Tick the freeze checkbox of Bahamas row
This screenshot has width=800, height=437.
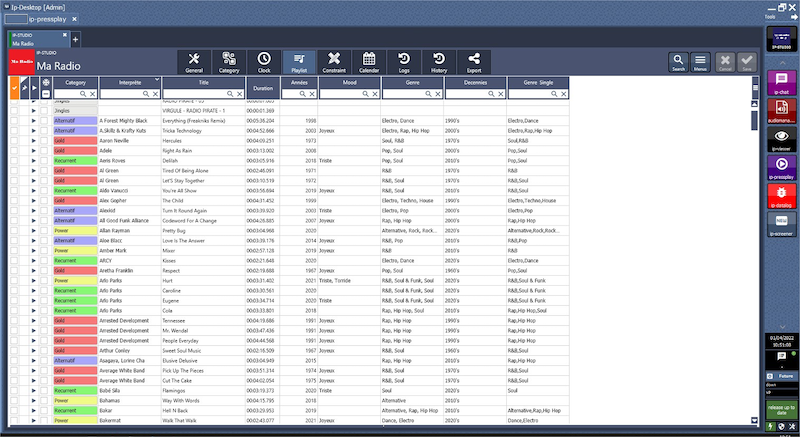click(x=44, y=400)
